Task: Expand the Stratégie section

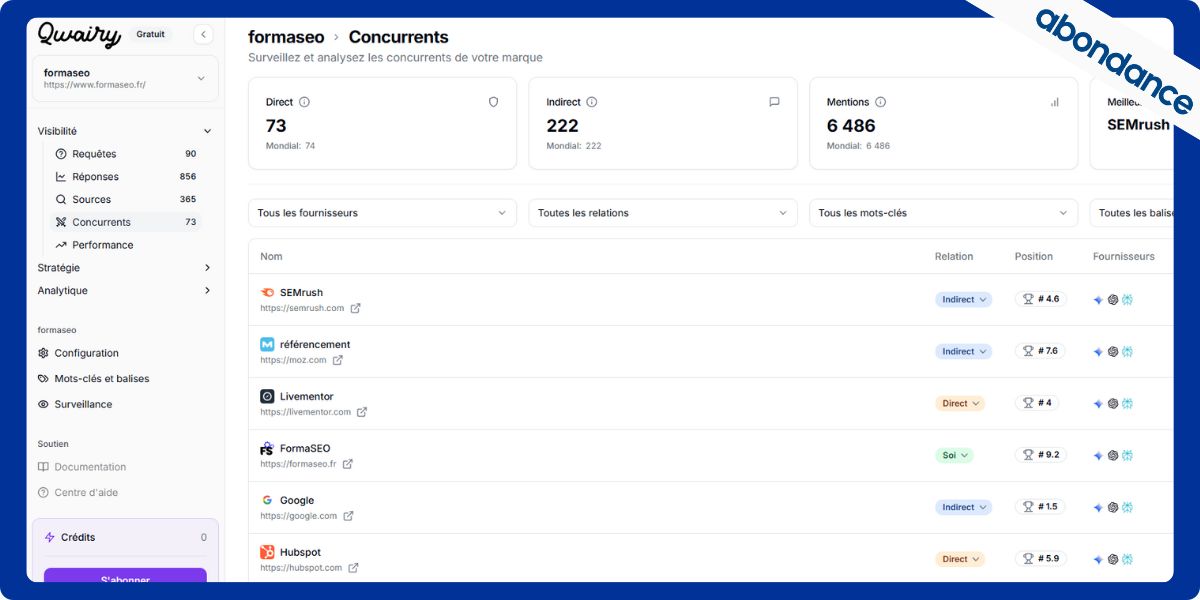Action: [125, 268]
